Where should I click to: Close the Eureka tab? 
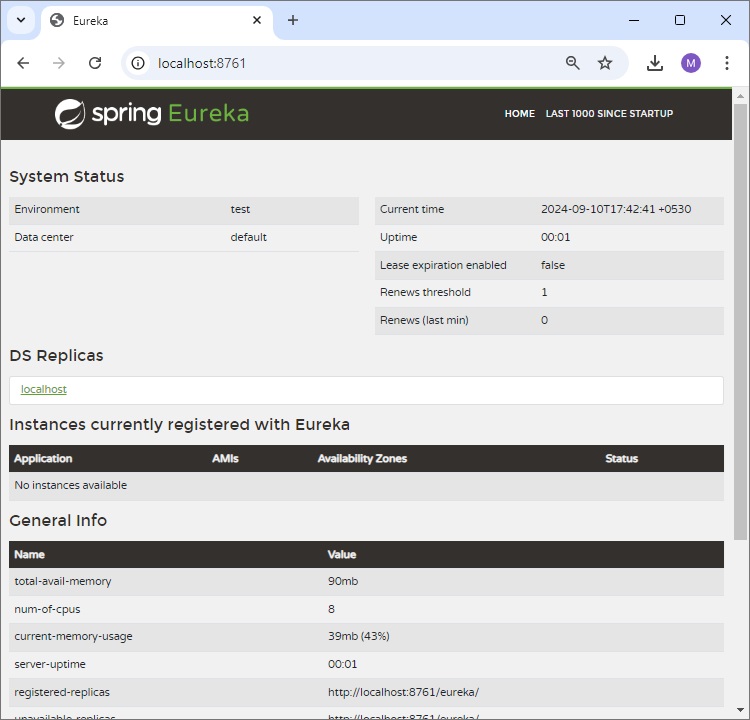[x=257, y=20]
